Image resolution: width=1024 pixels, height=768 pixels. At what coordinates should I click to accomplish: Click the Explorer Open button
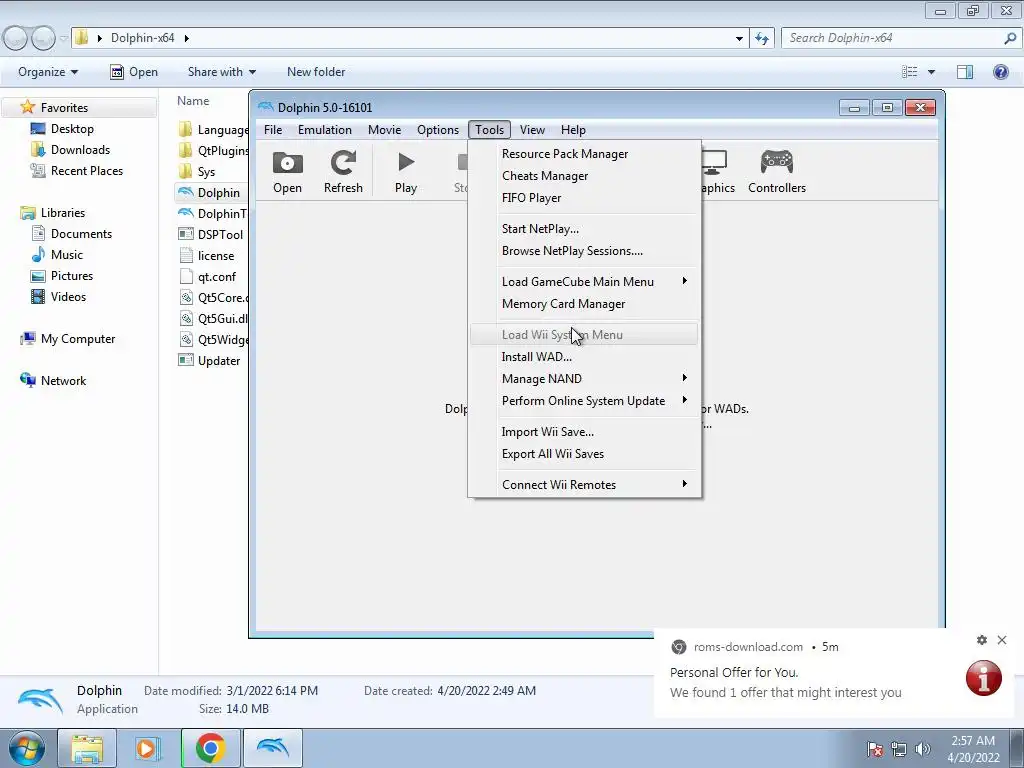click(134, 72)
